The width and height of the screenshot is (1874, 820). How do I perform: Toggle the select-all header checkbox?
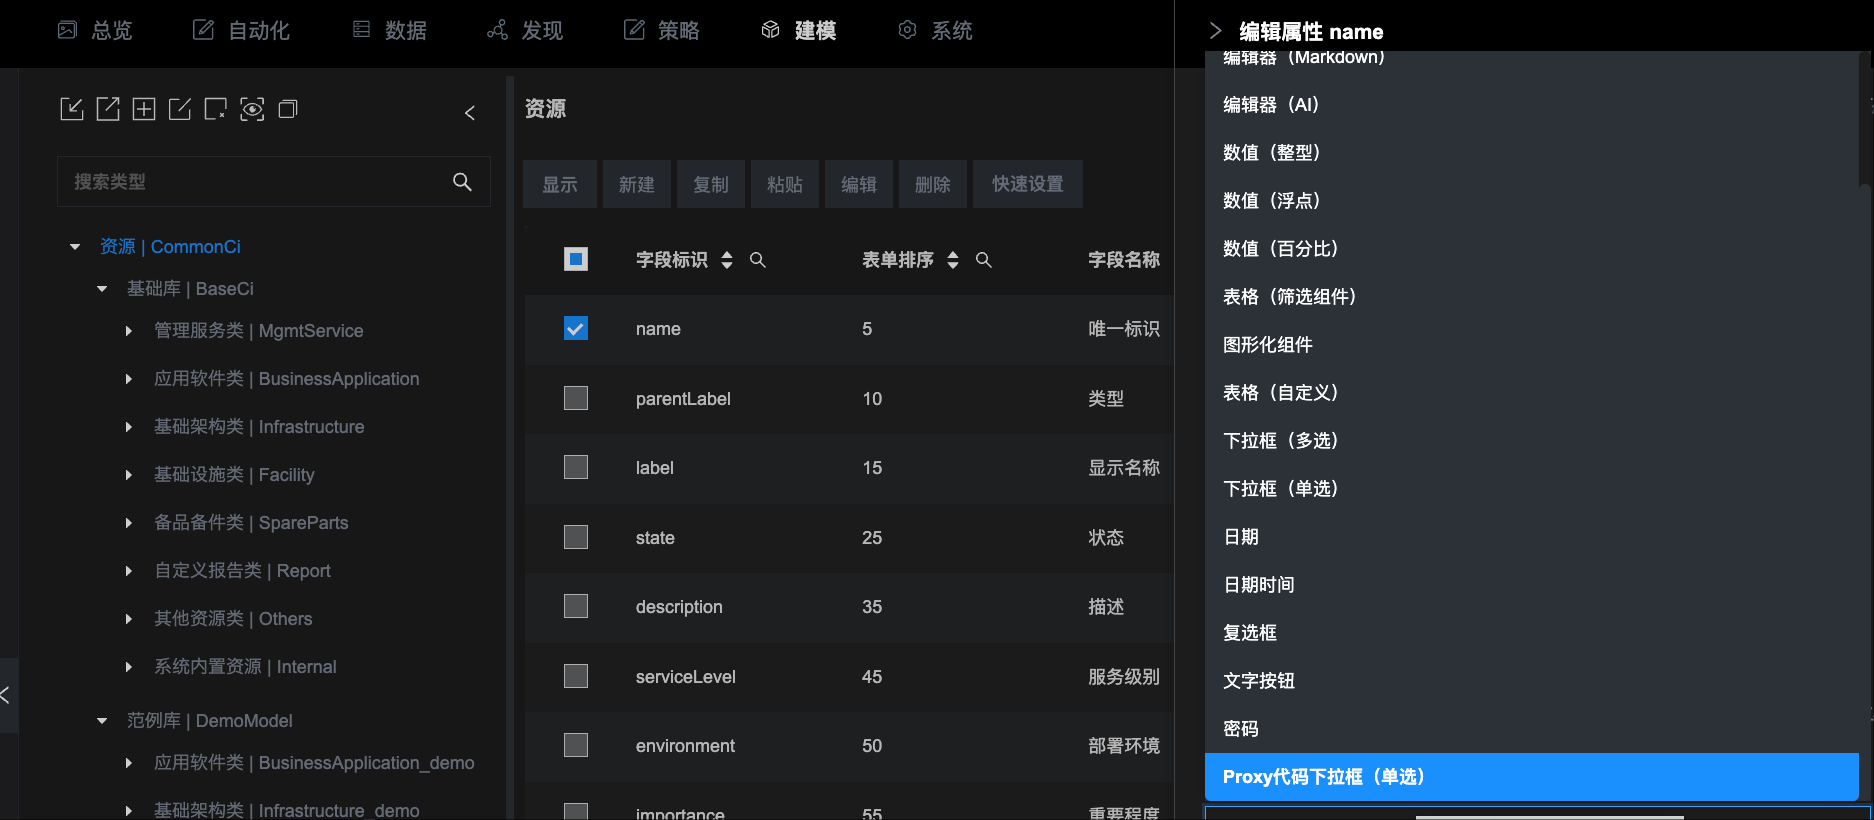[576, 260]
